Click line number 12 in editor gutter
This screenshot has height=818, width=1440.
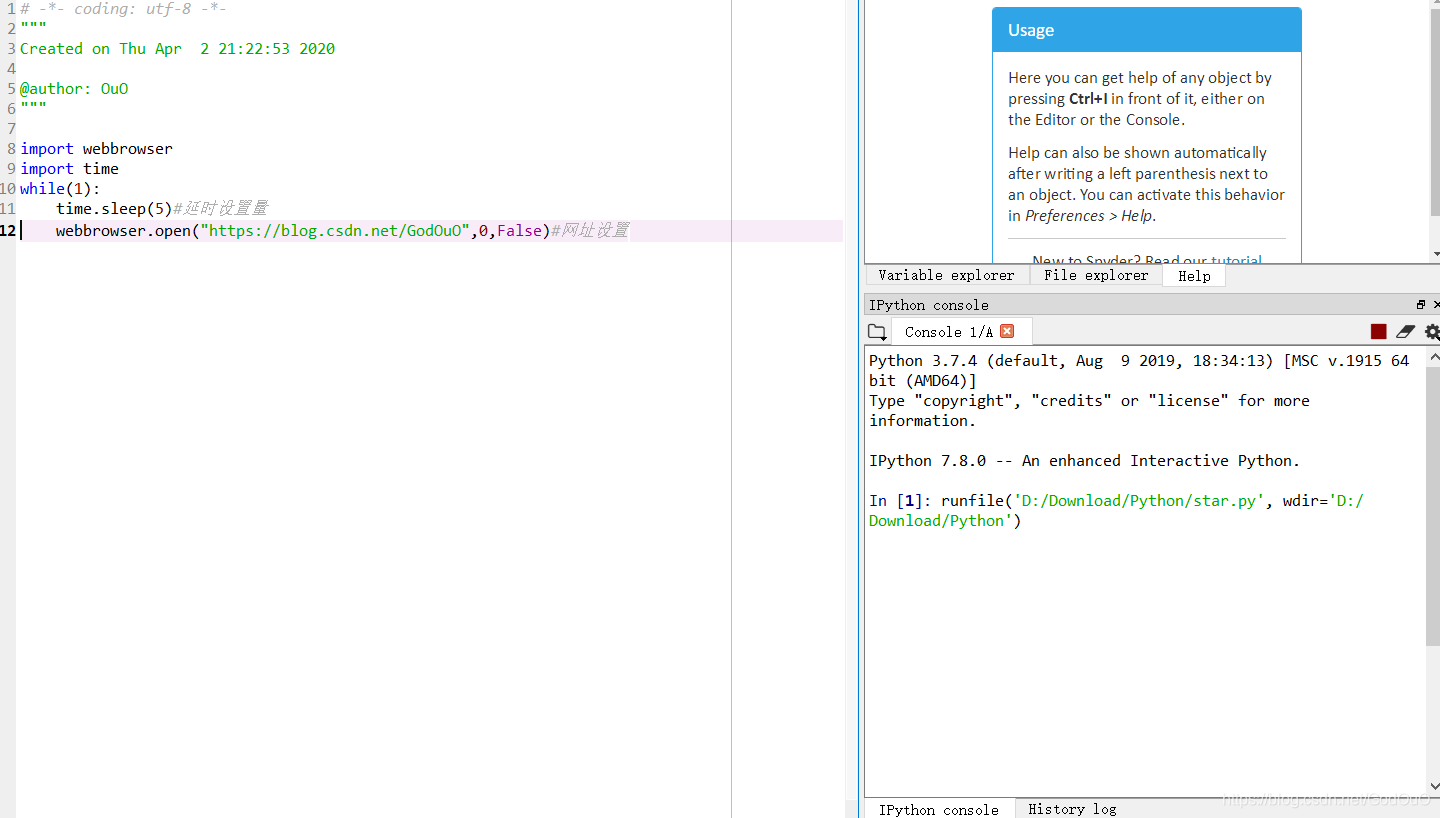click(8, 231)
